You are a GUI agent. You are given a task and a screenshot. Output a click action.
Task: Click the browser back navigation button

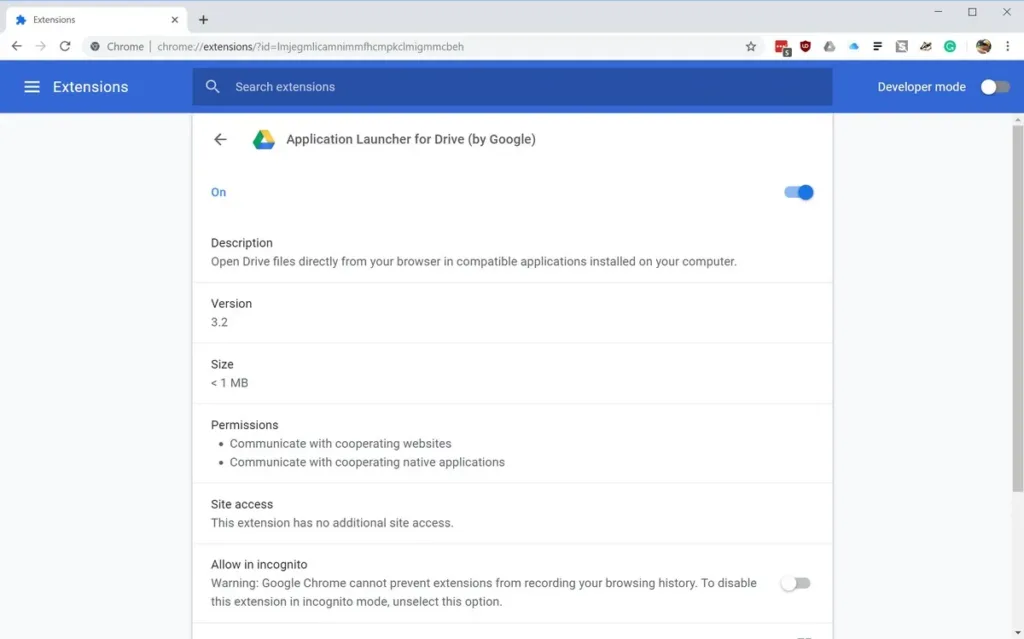[x=16, y=46]
